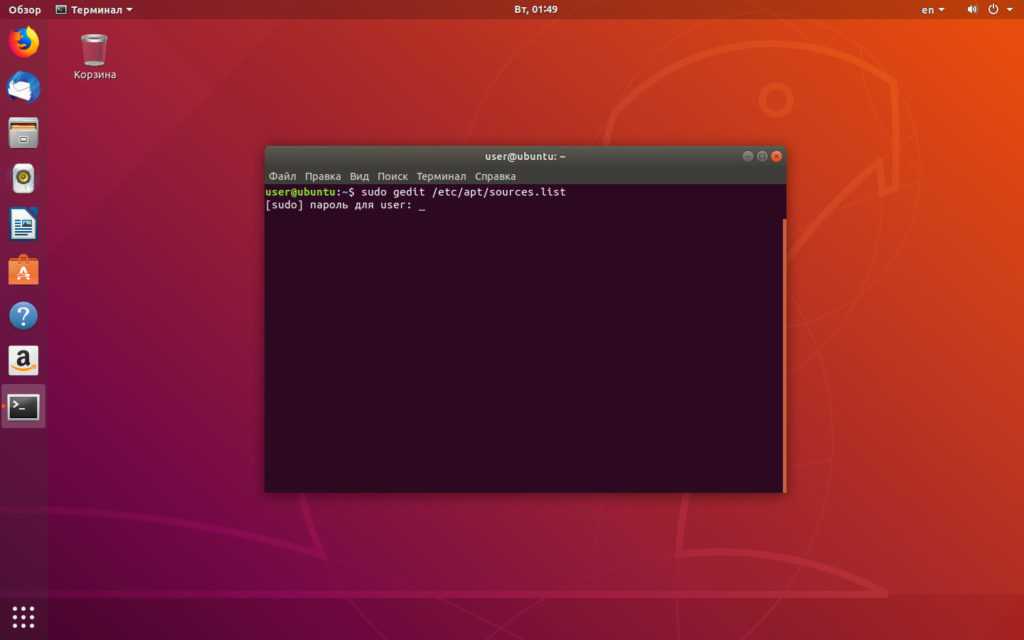Open the Корзина trash desktop icon
This screenshot has width=1024, height=640.
[94, 56]
